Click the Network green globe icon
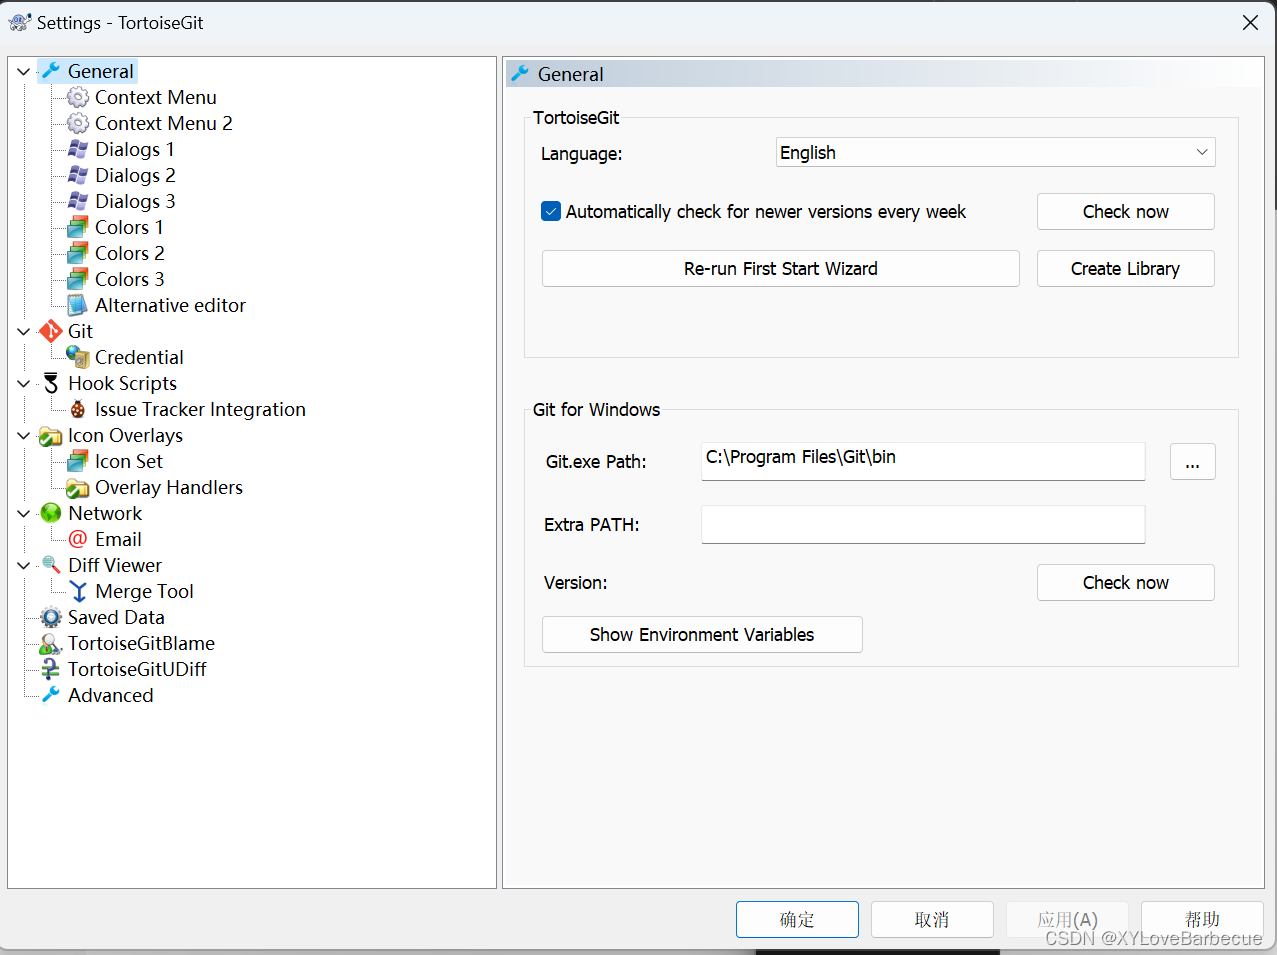Image resolution: width=1277 pixels, height=955 pixels. tap(51, 513)
